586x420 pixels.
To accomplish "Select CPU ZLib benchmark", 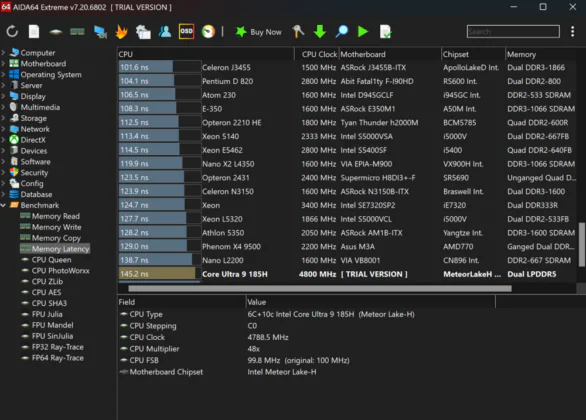I will point(47,281).
